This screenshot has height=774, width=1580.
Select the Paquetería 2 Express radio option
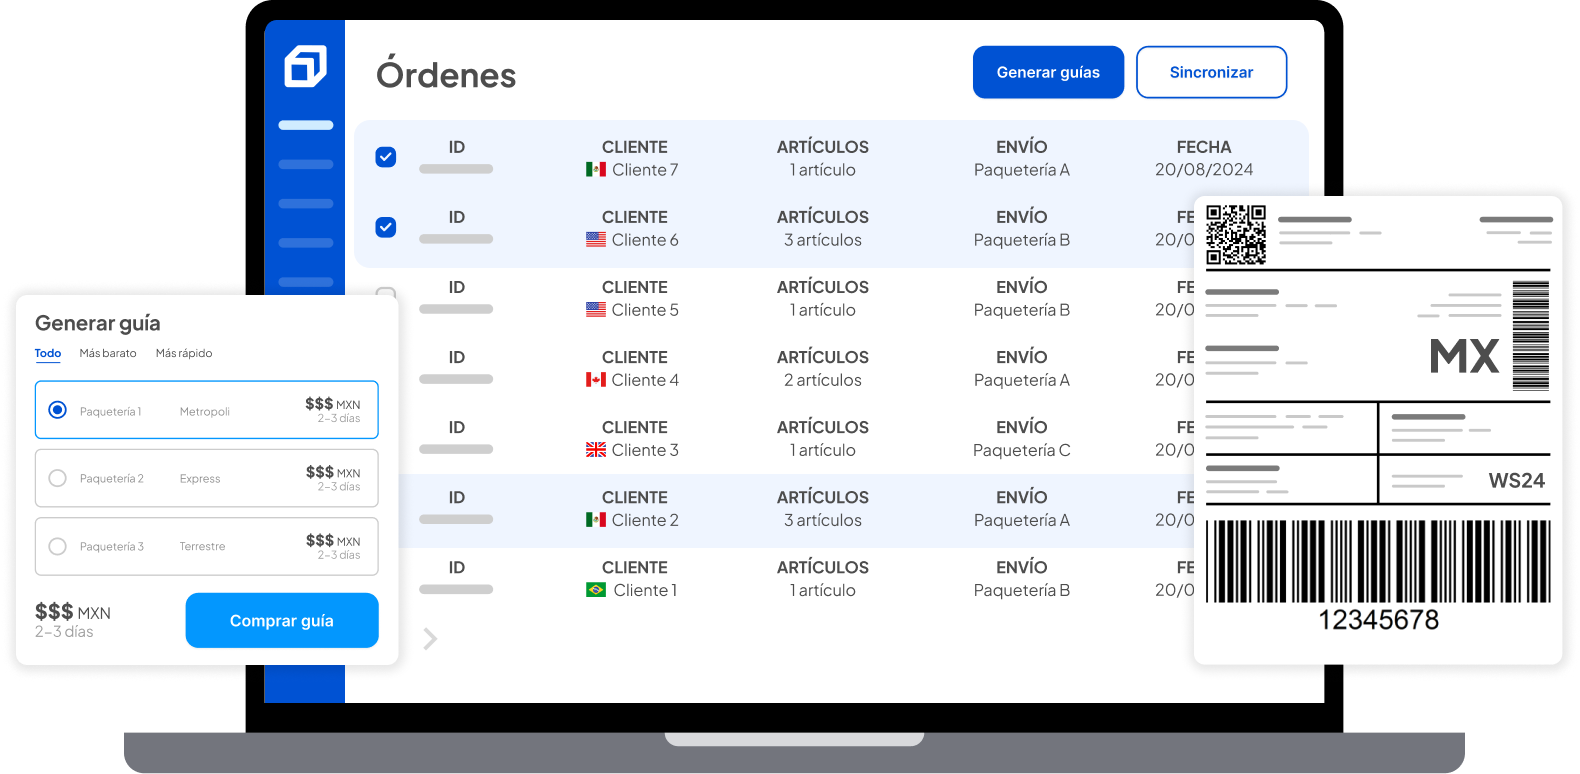tap(58, 478)
